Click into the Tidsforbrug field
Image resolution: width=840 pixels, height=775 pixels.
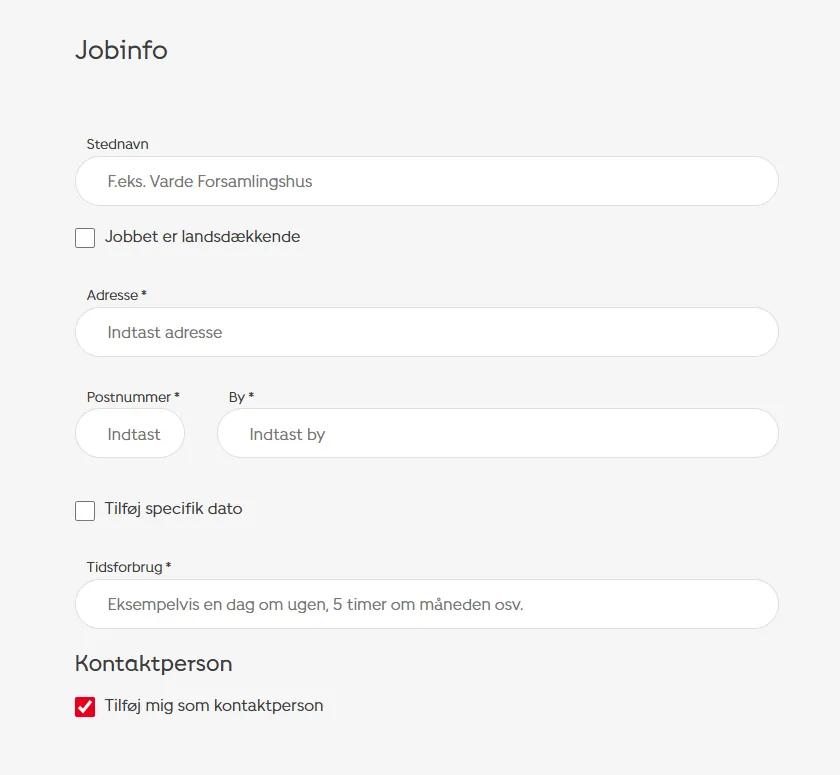click(x=426, y=604)
